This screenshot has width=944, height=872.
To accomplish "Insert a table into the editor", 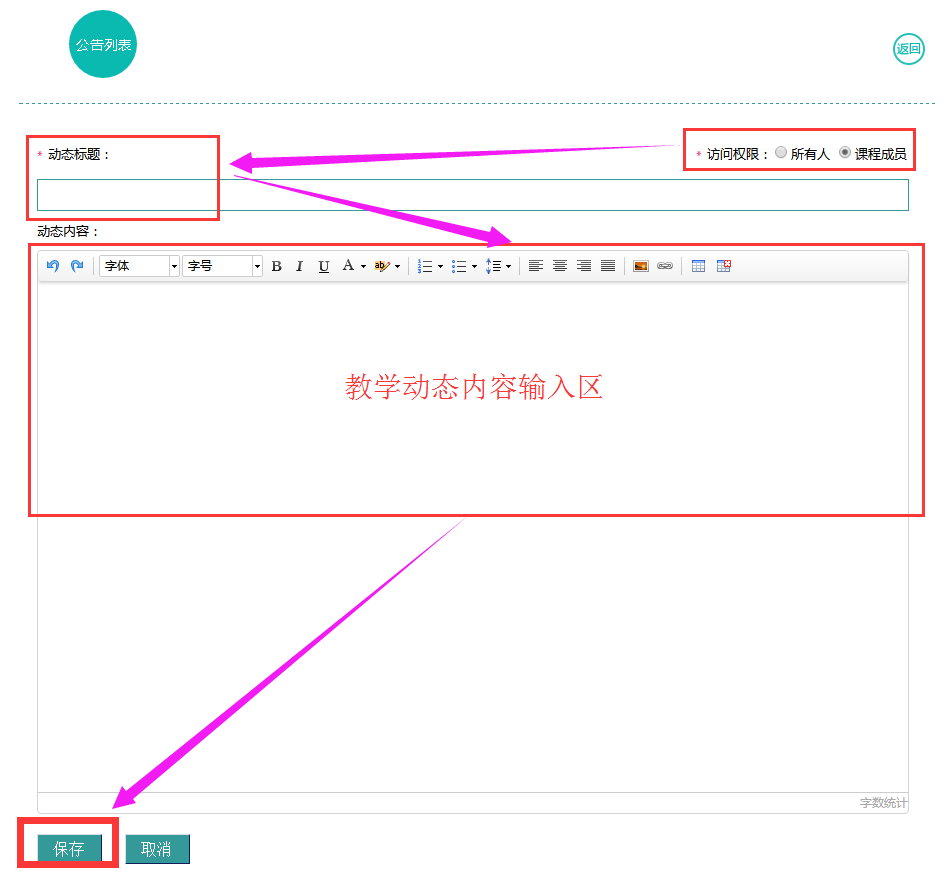I will click(x=698, y=266).
